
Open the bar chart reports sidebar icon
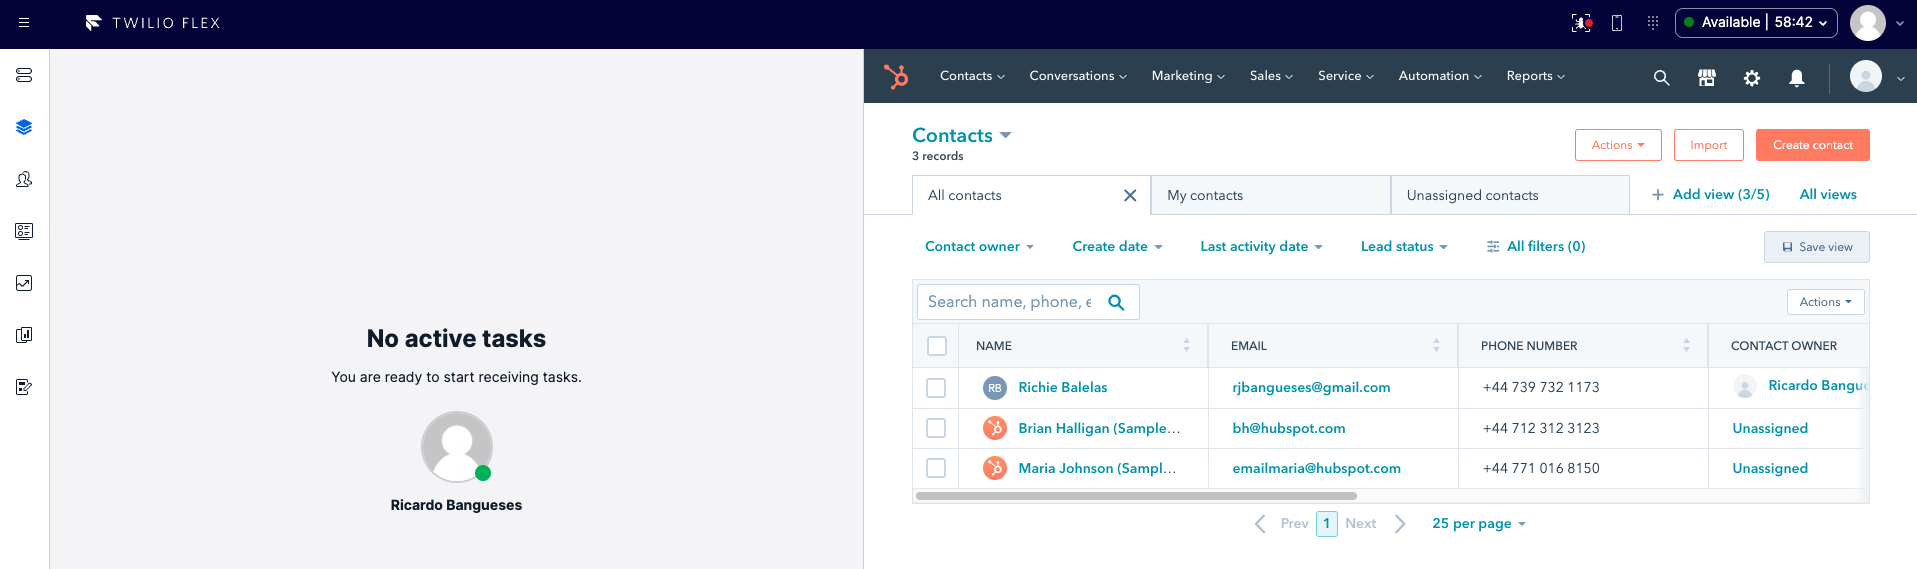(x=24, y=335)
